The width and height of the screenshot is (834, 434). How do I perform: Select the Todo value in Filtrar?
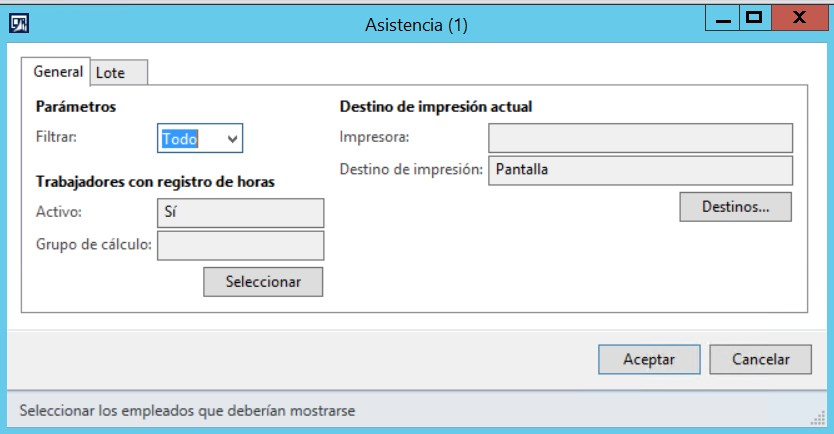tap(180, 139)
